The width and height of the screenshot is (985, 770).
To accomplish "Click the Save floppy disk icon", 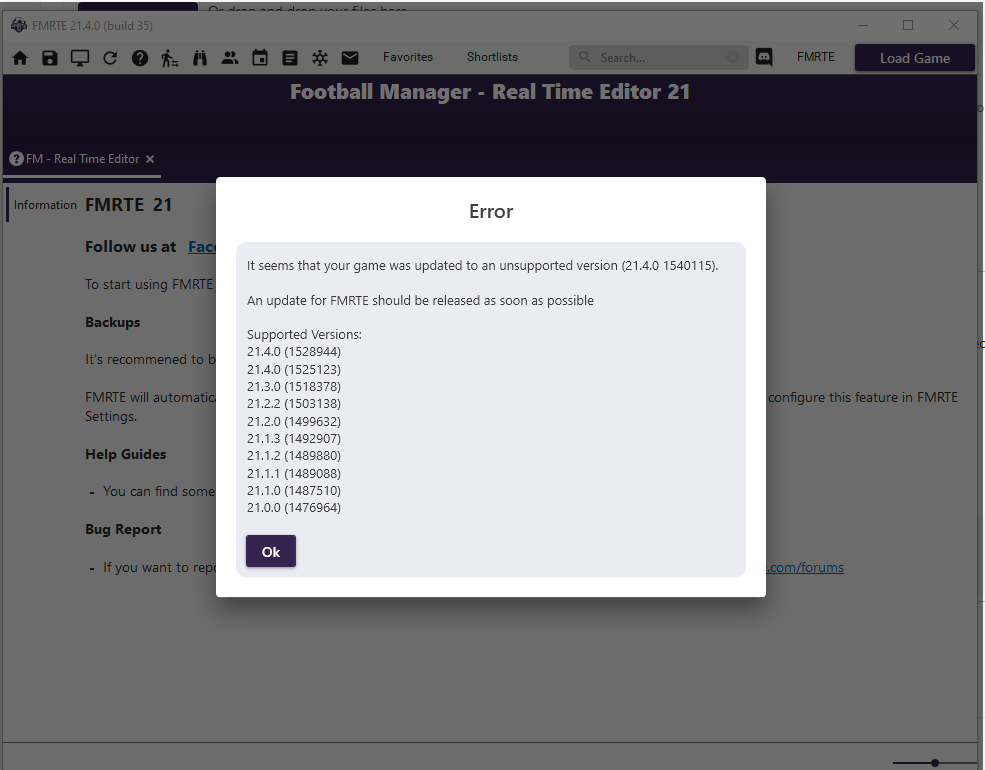I will click(50, 58).
